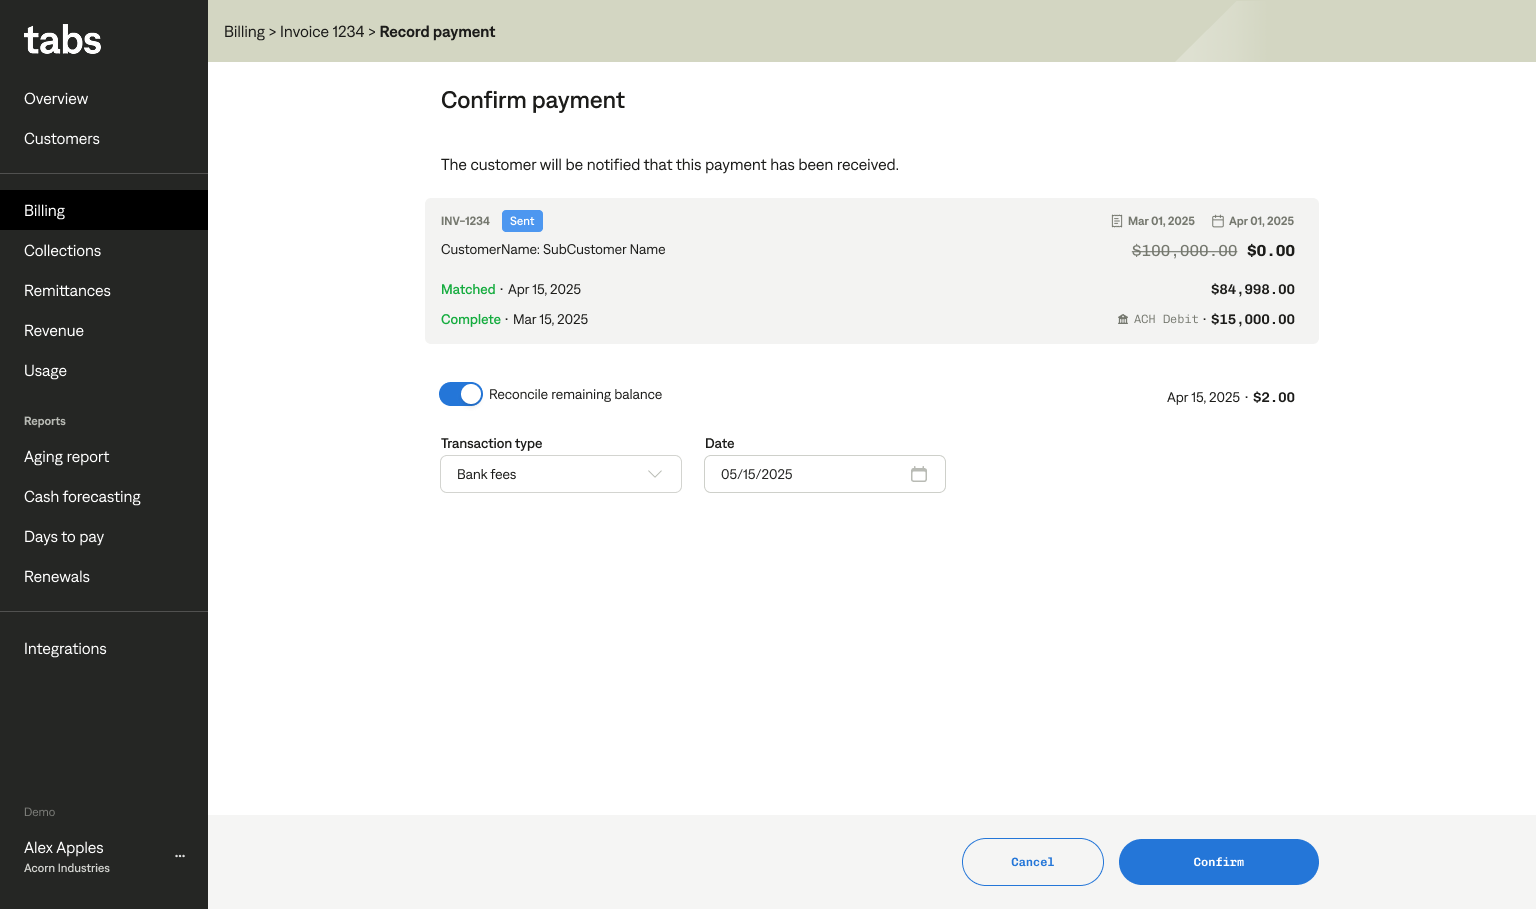Click Invoice 1234 breadcrumb link

(322, 32)
